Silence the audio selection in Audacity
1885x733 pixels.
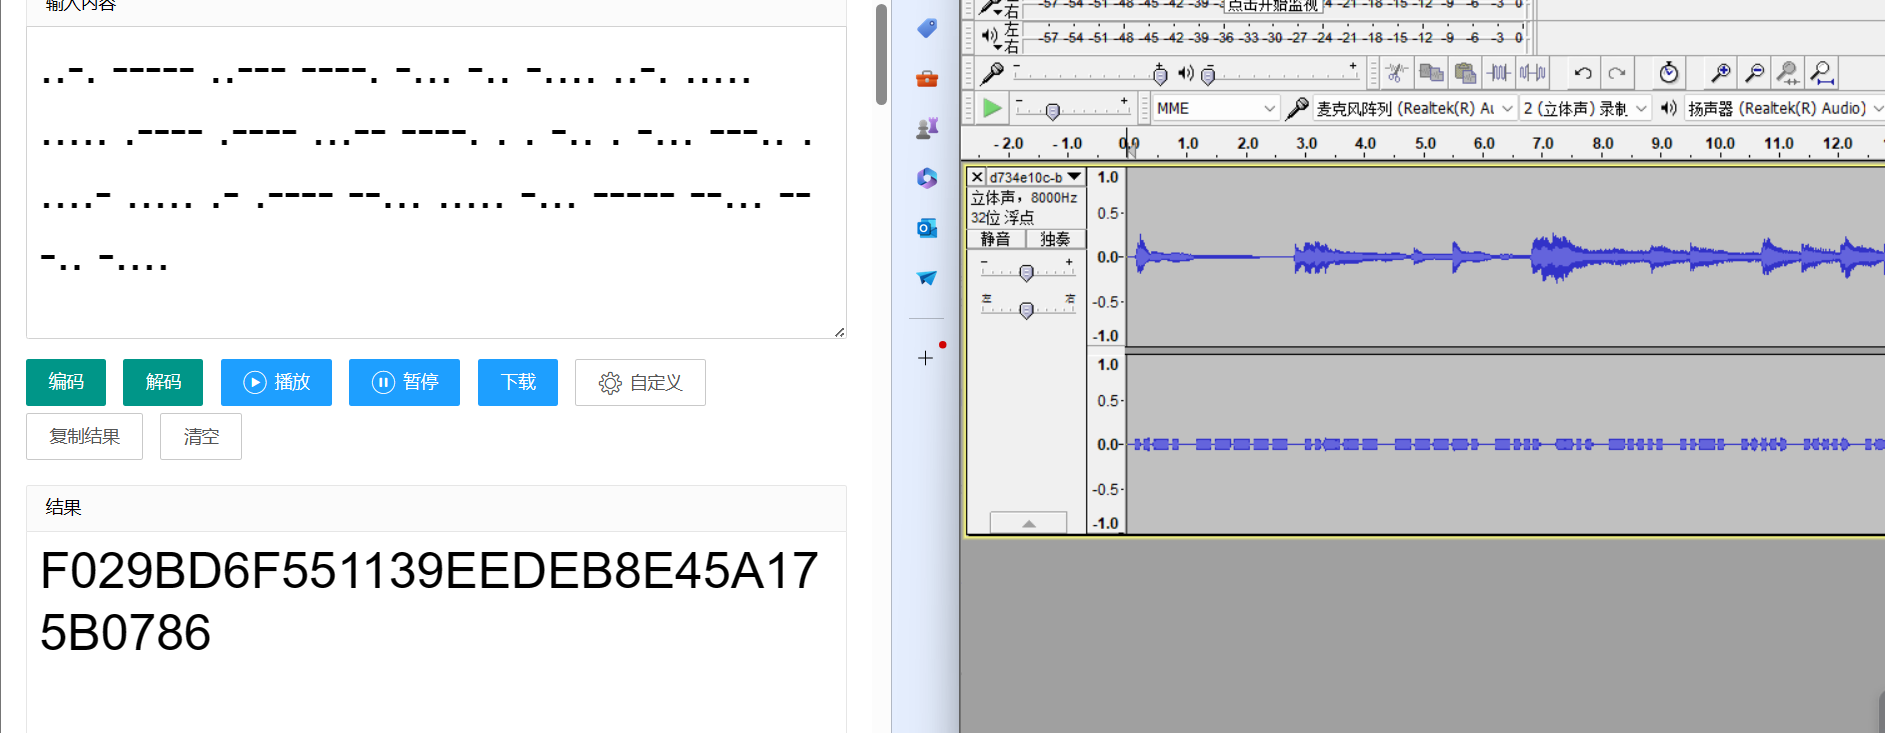tap(1533, 73)
